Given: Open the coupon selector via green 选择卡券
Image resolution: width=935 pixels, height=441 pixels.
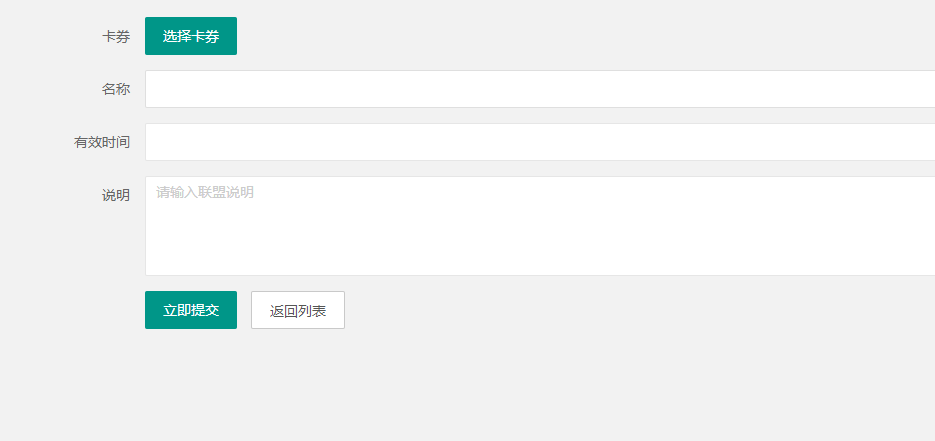Looking at the screenshot, I should click(191, 36).
